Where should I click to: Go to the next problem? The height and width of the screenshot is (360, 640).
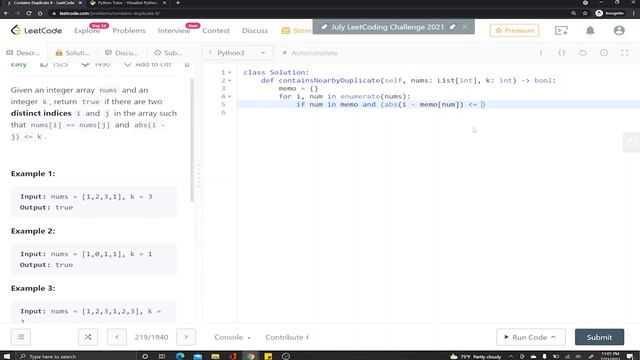coord(186,337)
